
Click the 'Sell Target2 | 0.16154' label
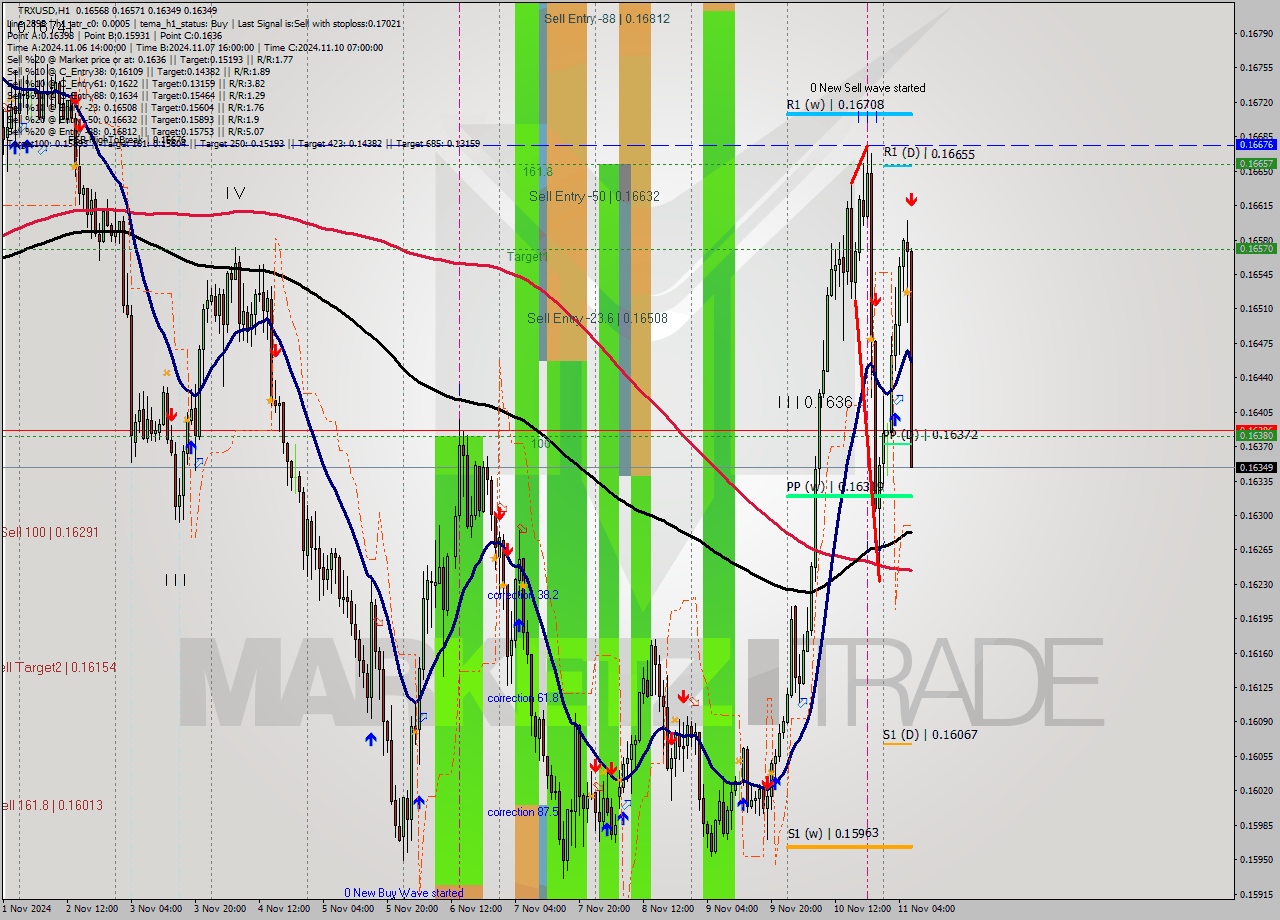tap(59, 667)
